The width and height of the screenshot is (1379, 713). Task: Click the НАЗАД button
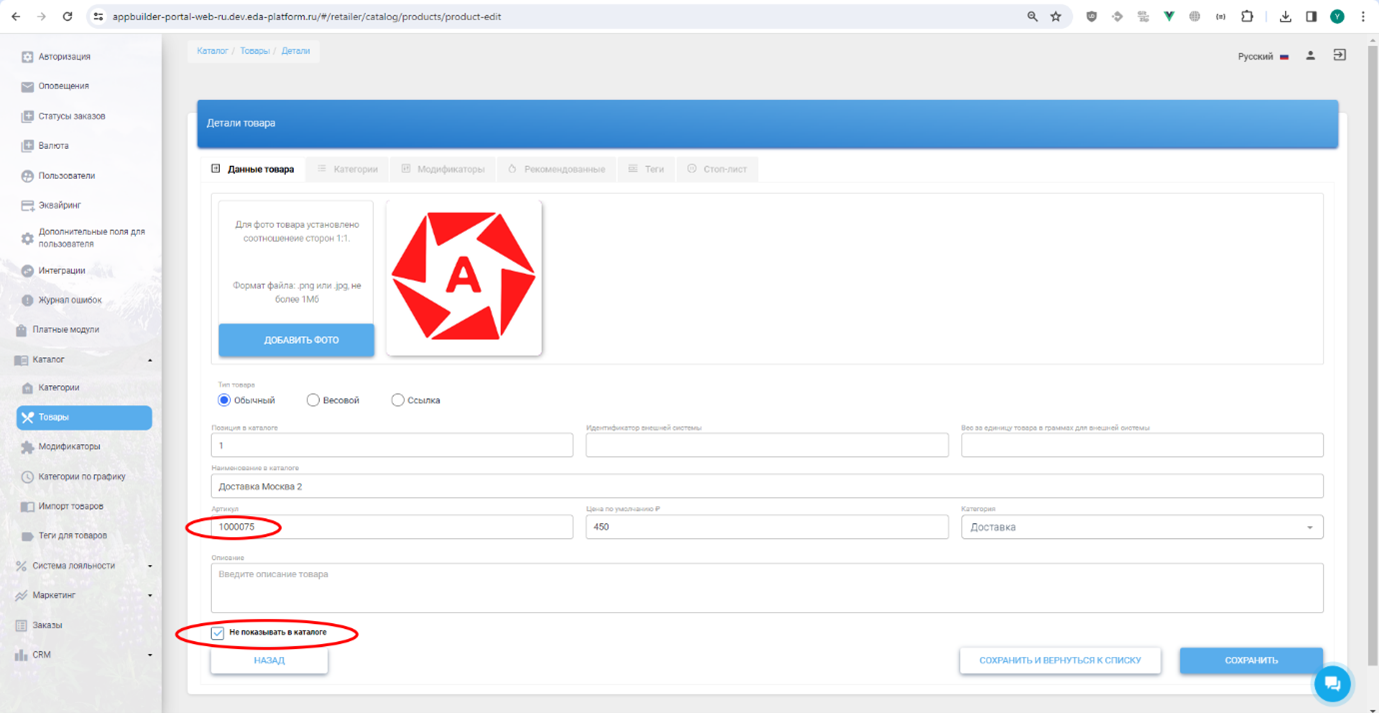[x=269, y=660]
